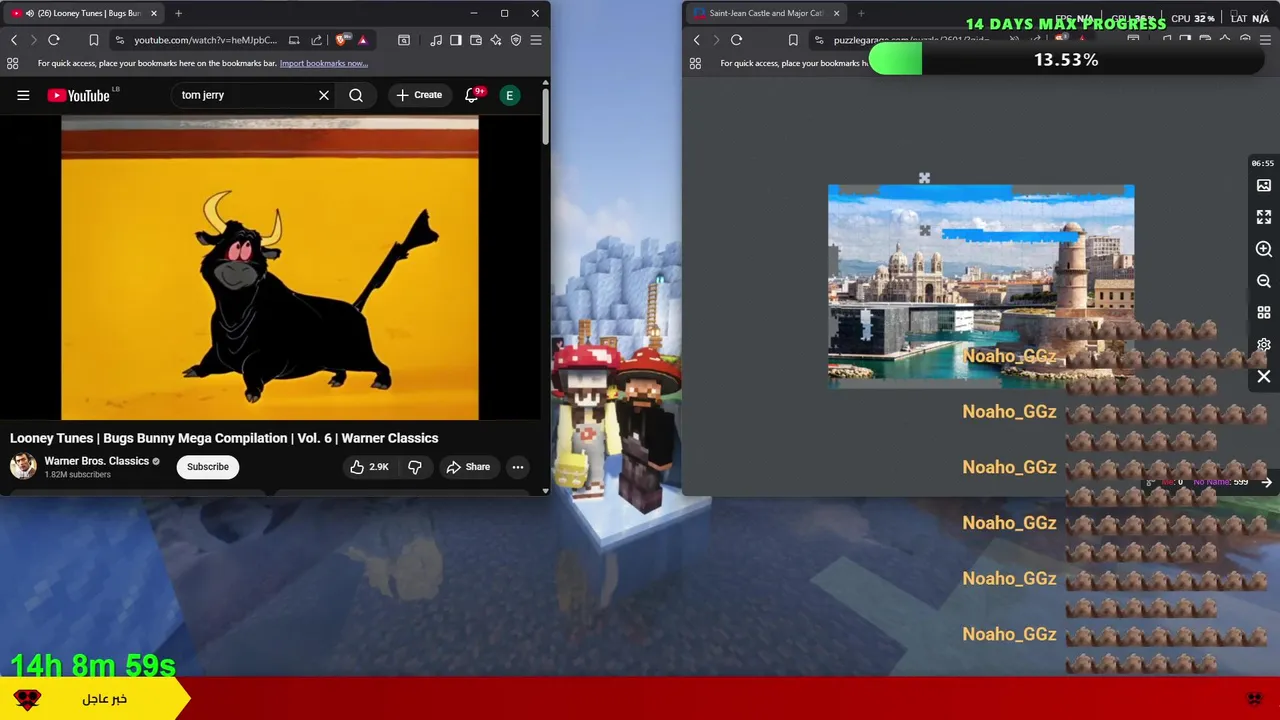1280x720 pixels.
Task: Close the Looney Tunes tab
Action: point(154,13)
